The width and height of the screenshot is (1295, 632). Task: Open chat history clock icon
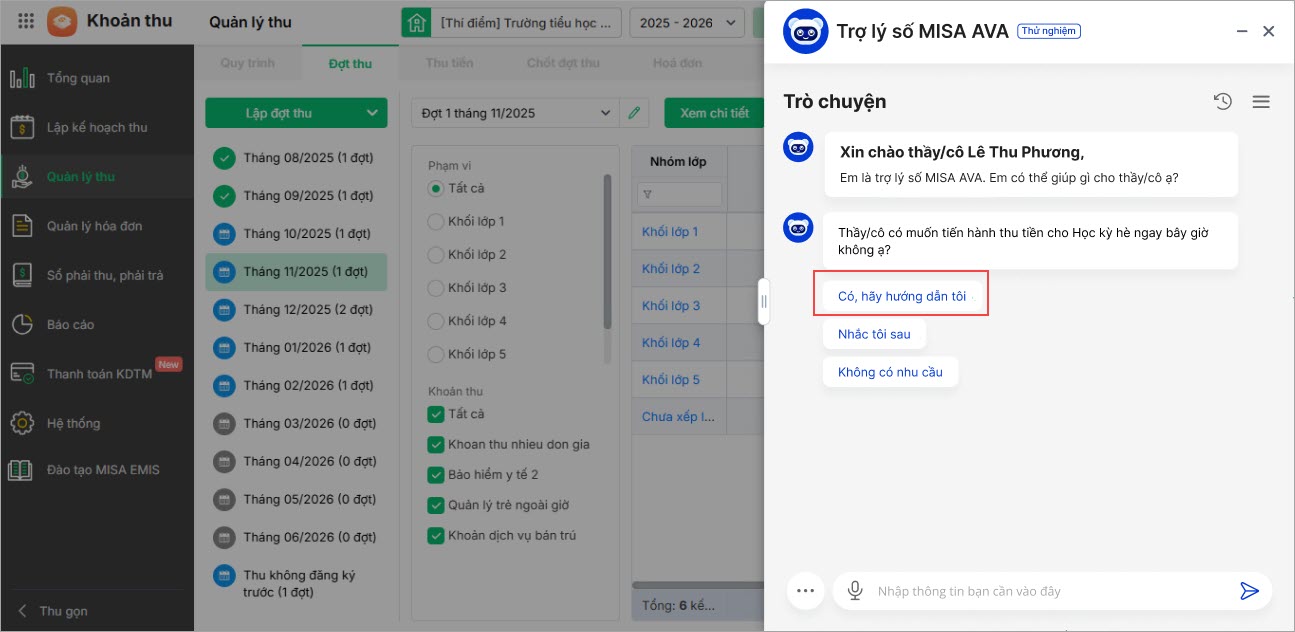pyautogui.click(x=1222, y=101)
